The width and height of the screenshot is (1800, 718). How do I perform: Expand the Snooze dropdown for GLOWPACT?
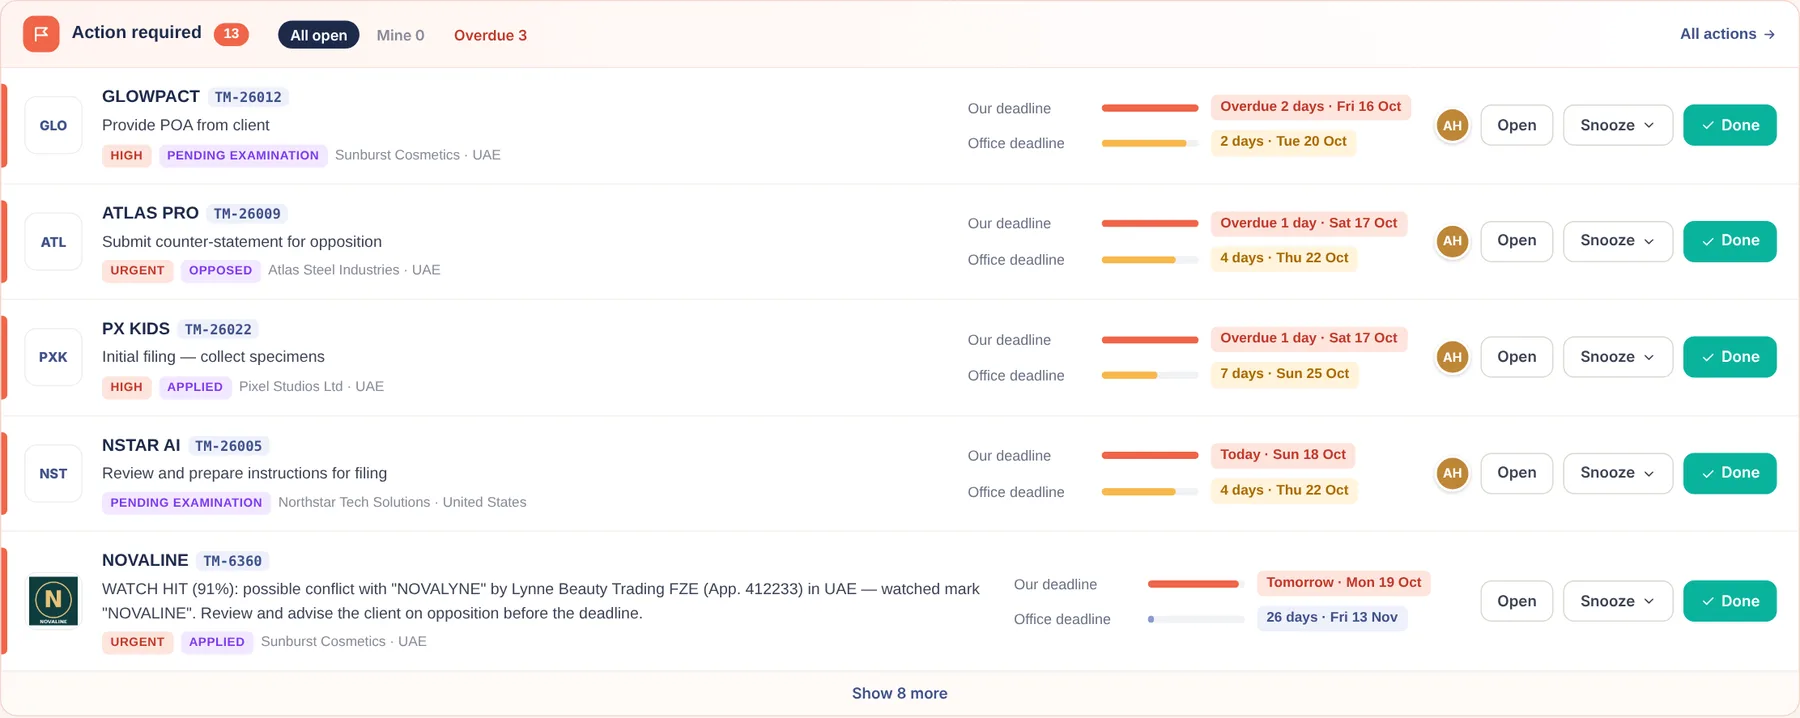point(1617,125)
